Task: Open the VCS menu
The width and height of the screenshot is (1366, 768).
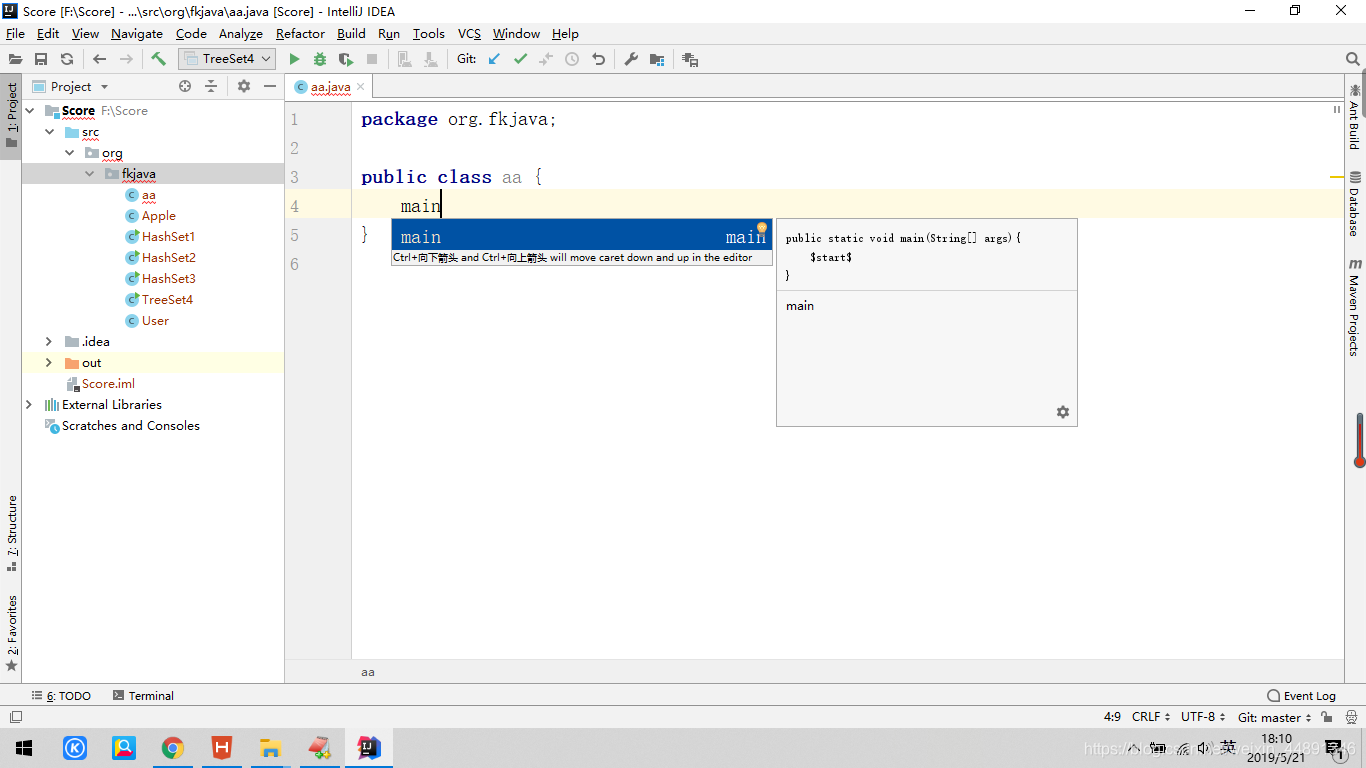Action: (x=469, y=33)
